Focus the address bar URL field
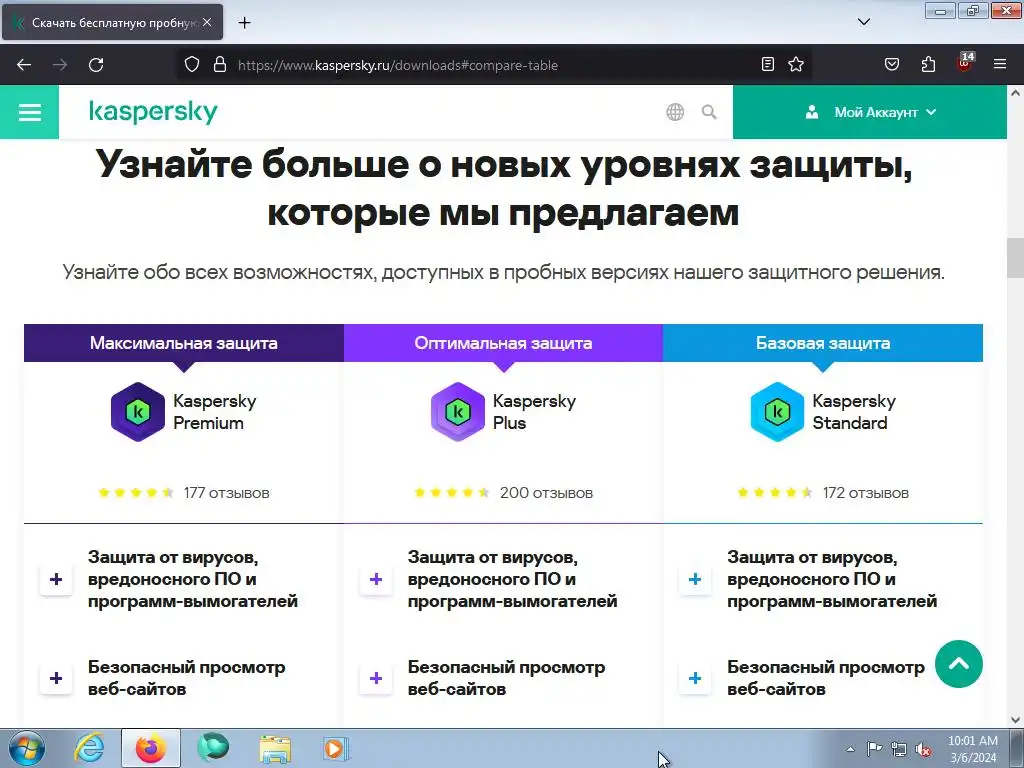 (x=493, y=65)
